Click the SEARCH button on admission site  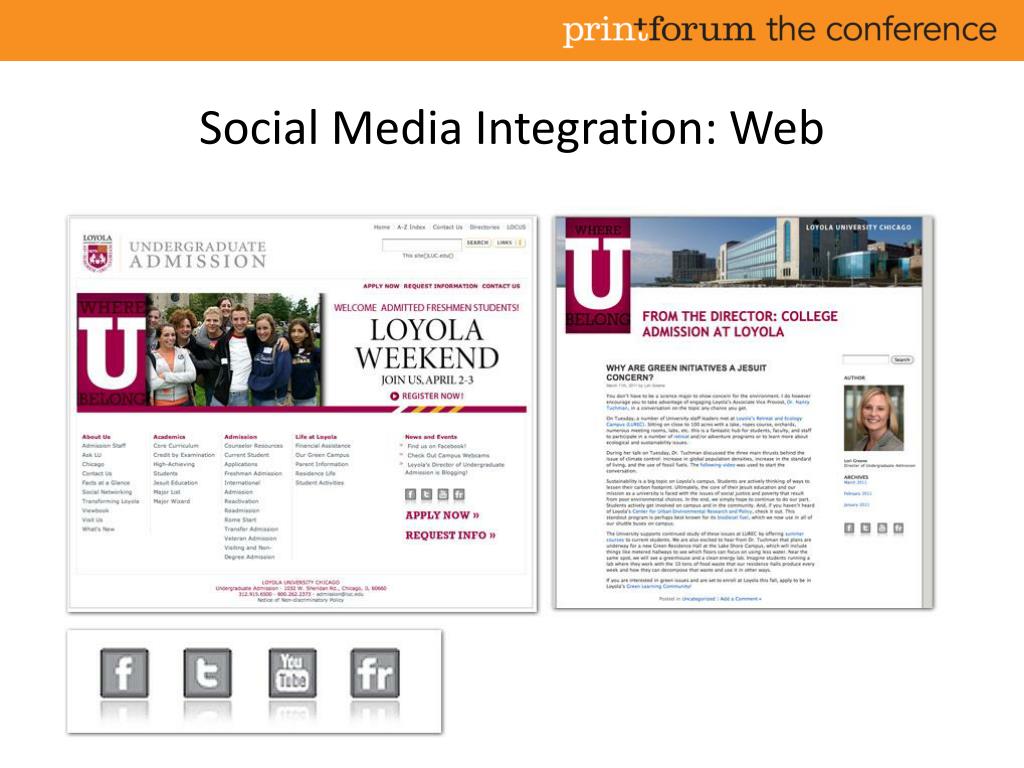click(x=477, y=242)
